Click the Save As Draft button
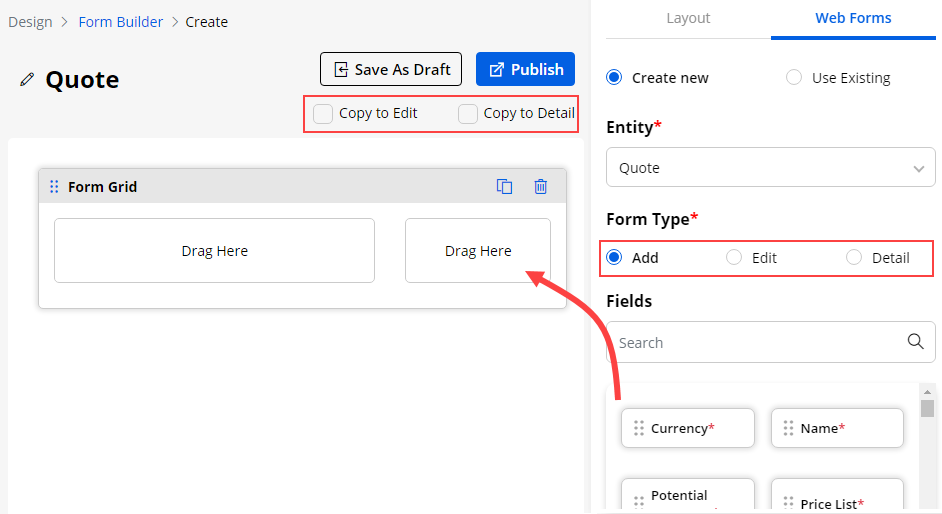 (x=391, y=69)
